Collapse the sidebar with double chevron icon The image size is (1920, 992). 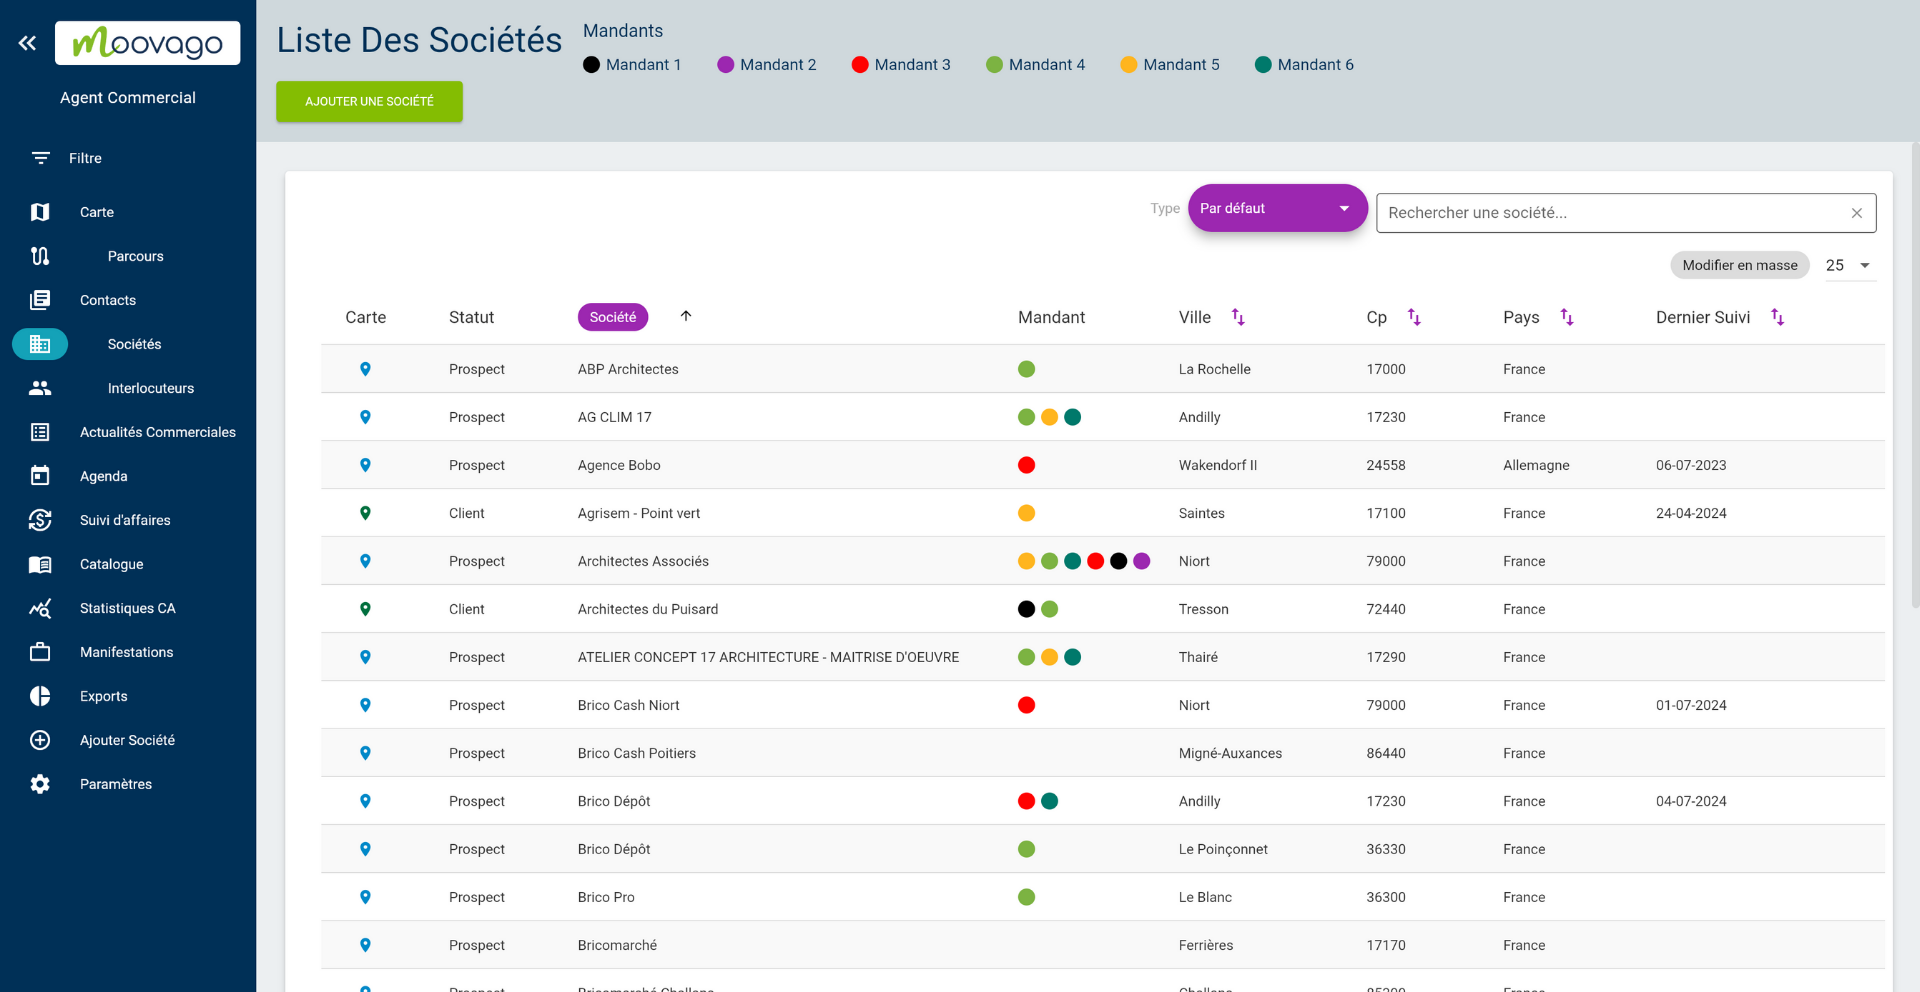[x=27, y=43]
